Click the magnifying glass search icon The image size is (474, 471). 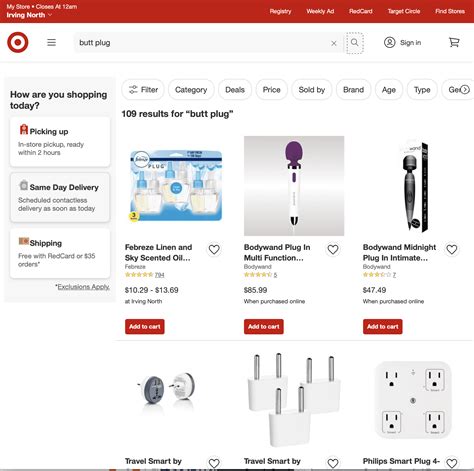(x=355, y=43)
